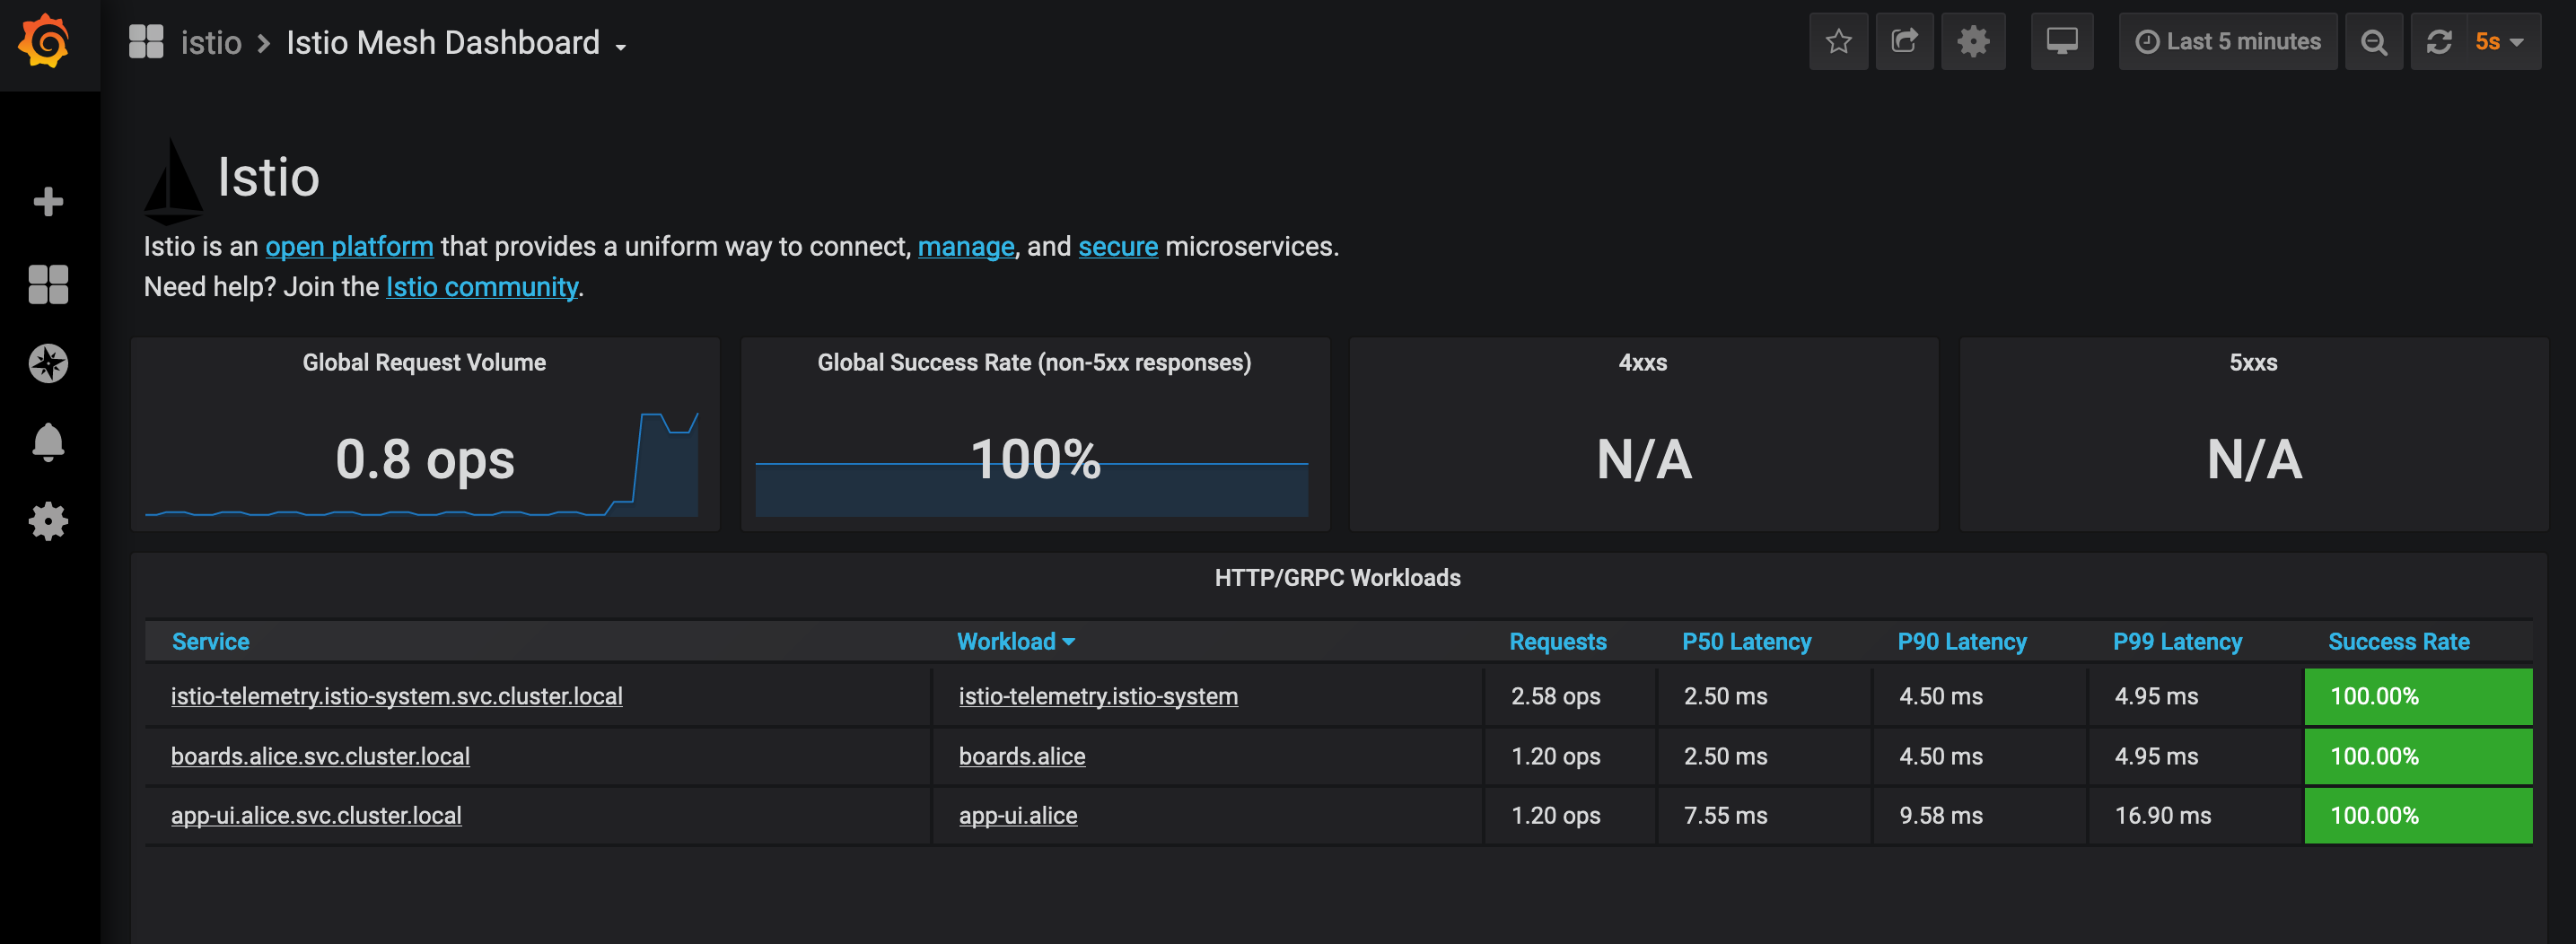This screenshot has height=944, width=2576.
Task: Follow the secure link
Action: pyautogui.click(x=1117, y=246)
